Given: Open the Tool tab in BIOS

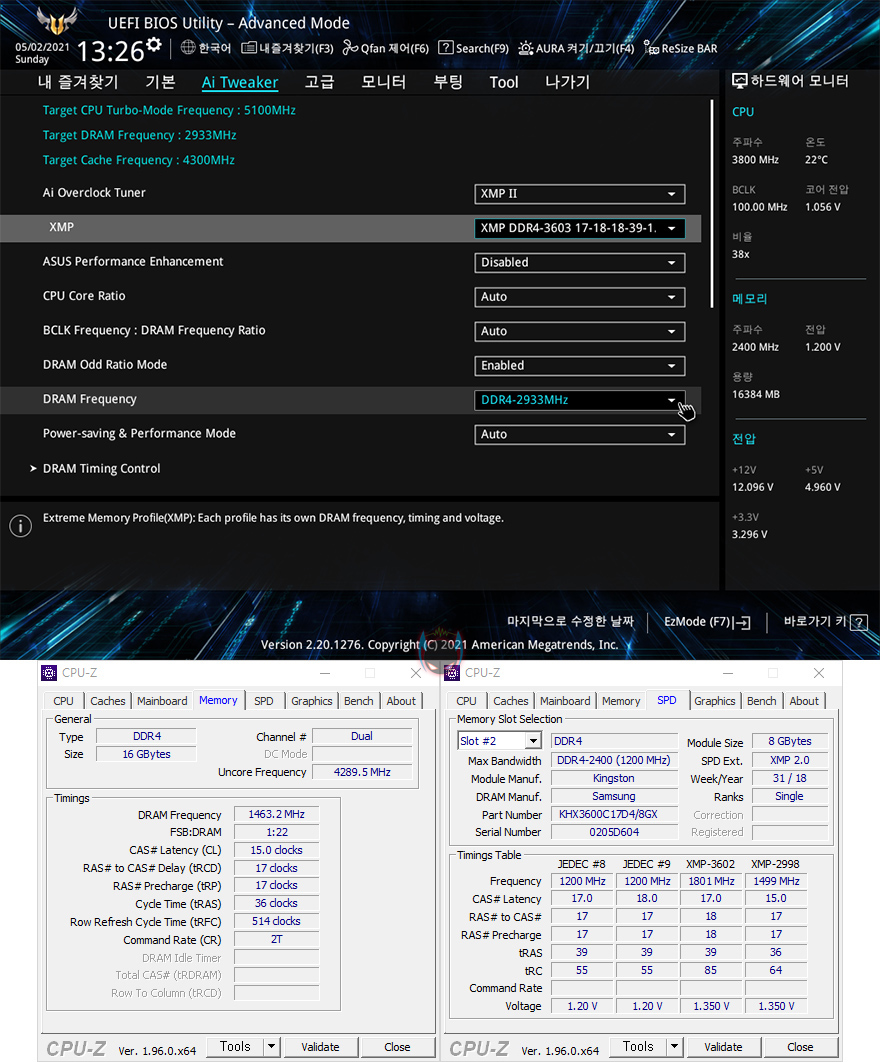Looking at the screenshot, I should pyautogui.click(x=504, y=82).
